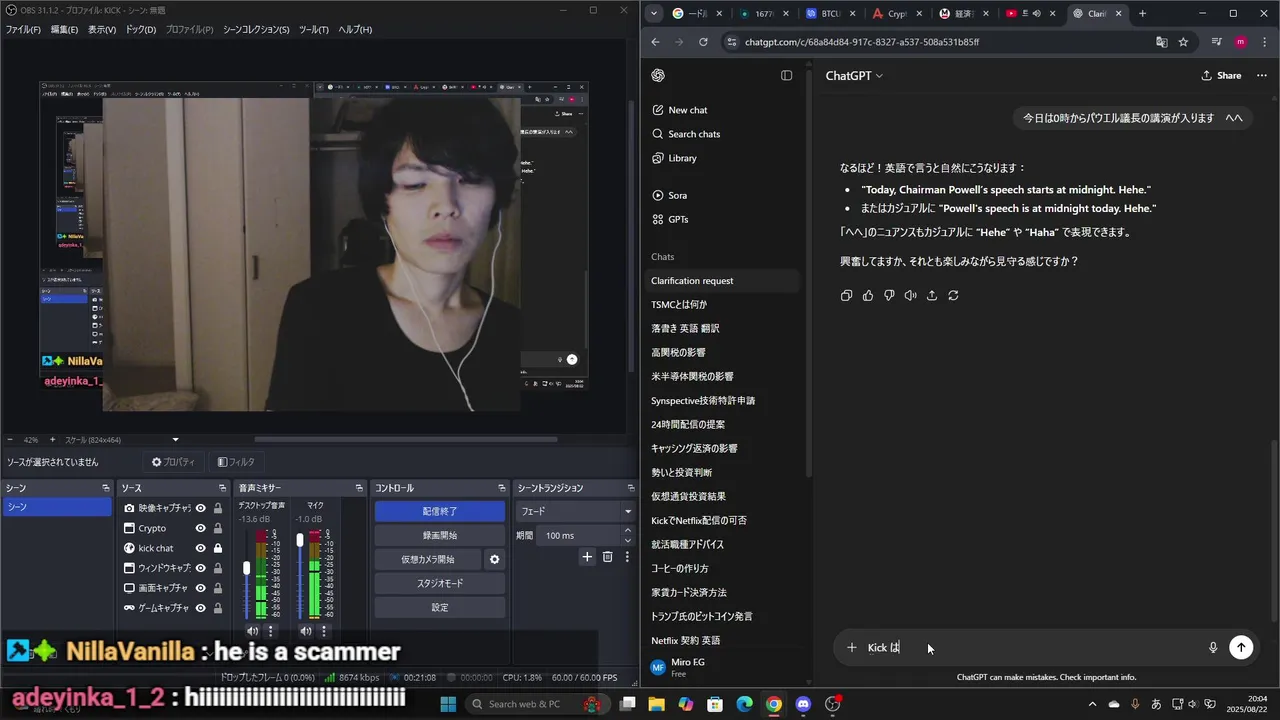Attach a file with plus icon

(852, 648)
